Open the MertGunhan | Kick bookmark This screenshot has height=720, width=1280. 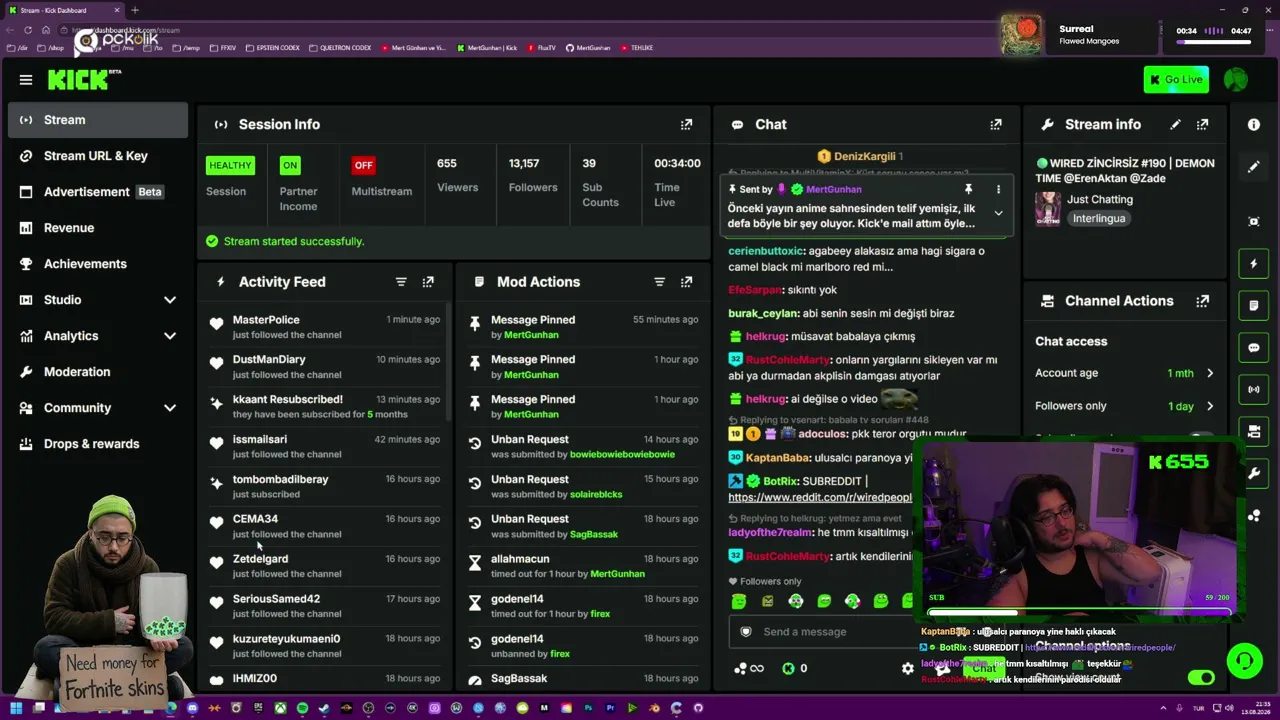[486, 48]
